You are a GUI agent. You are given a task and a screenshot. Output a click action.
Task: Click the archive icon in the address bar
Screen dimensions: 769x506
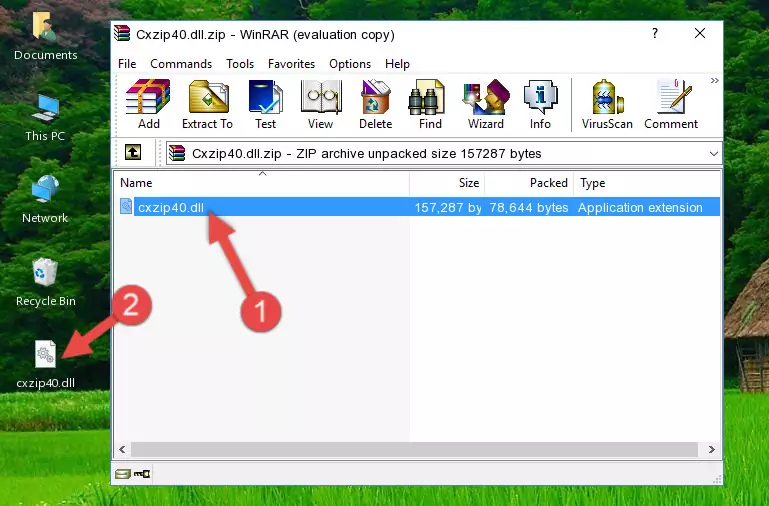click(x=177, y=153)
